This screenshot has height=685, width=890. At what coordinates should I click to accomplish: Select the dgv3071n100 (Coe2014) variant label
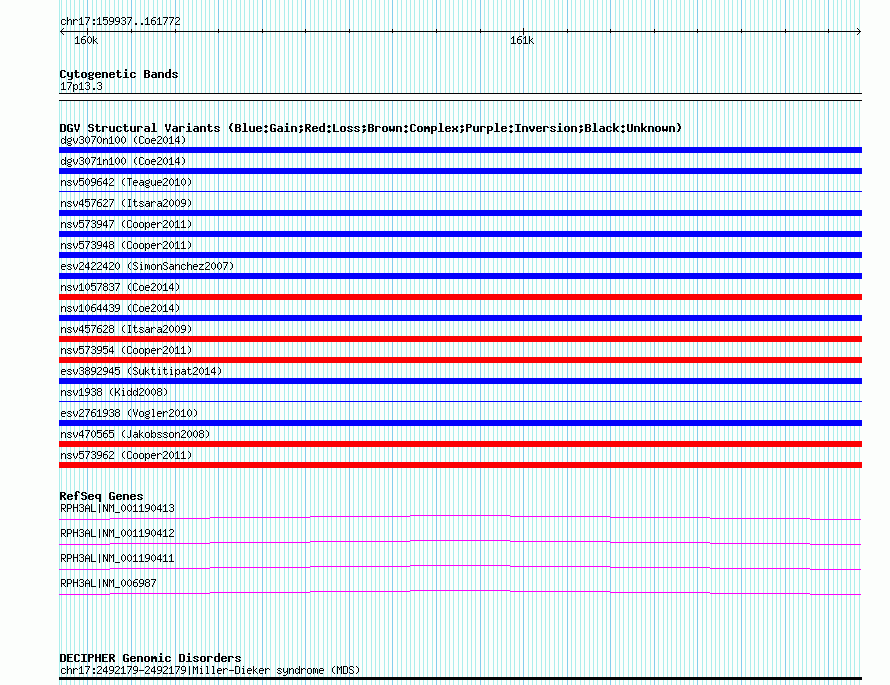123,161
